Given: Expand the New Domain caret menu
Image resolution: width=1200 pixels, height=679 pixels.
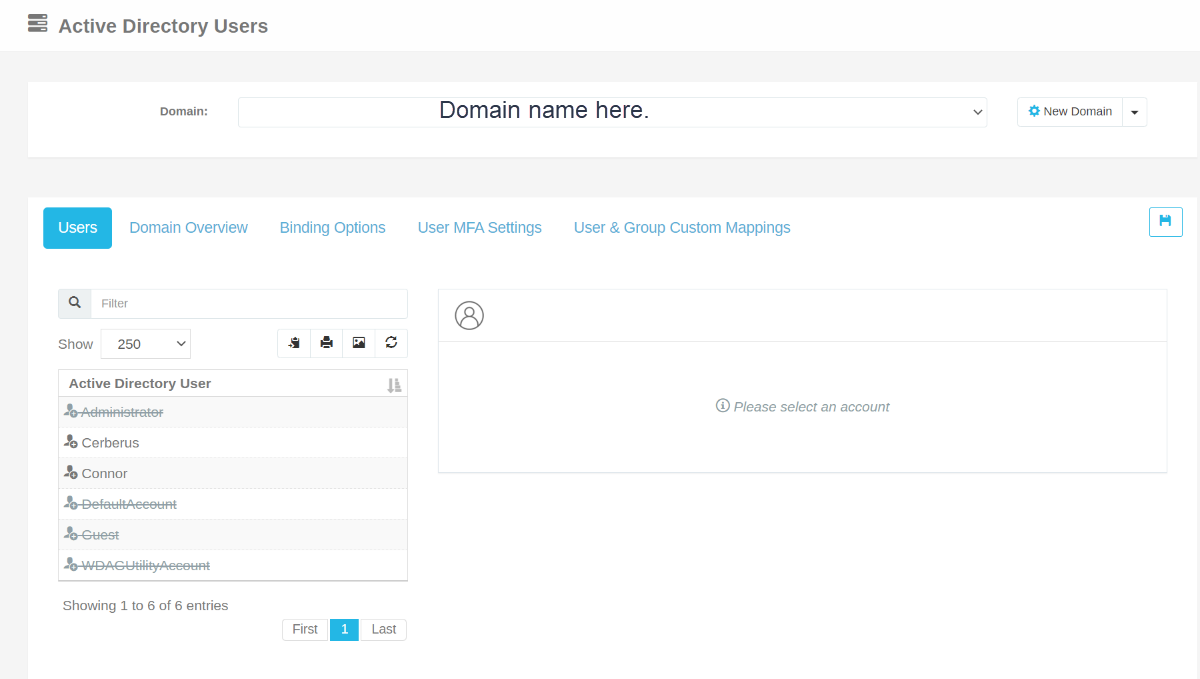Looking at the screenshot, I should click(1134, 112).
